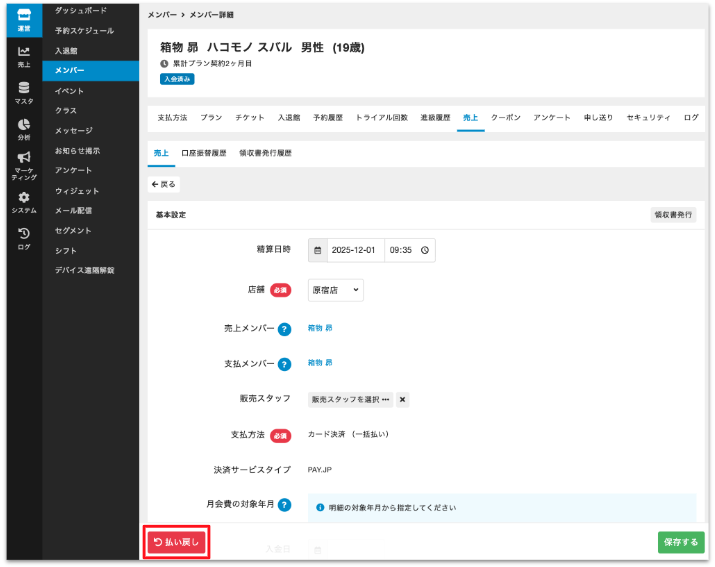This screenshot has width=715, height=567.
Task: Click the green 保存する button
Action: pos(680,542)
